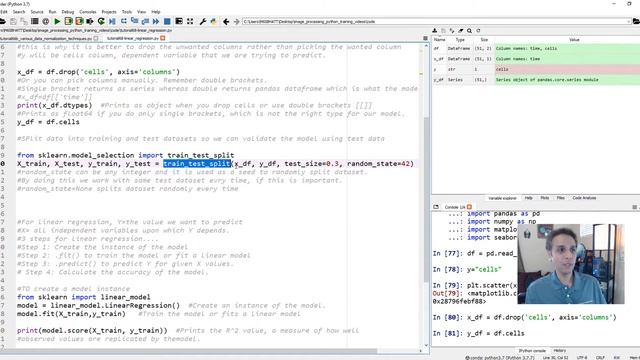
Task: Open the View menu
Action: 141,12
